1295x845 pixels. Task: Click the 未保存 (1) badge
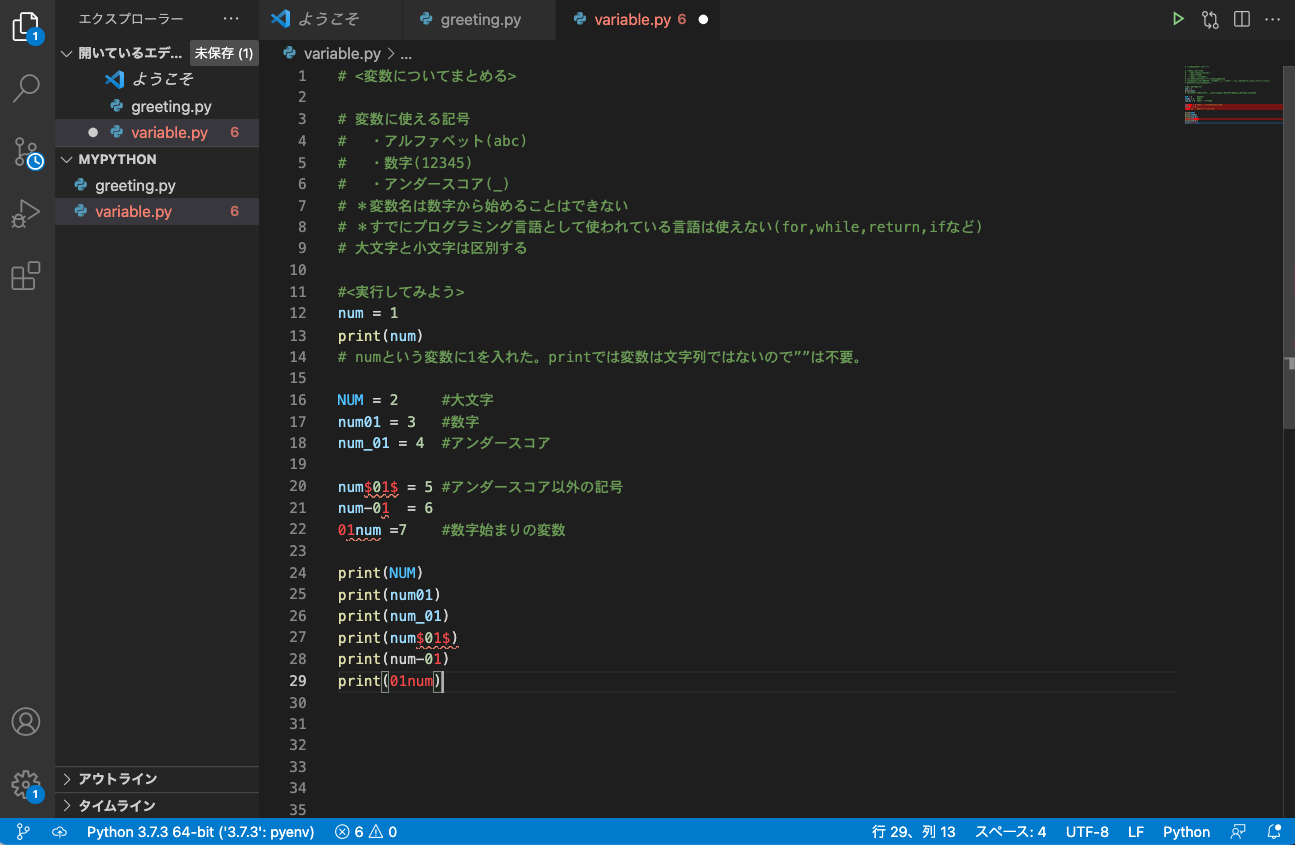(224, 53)
